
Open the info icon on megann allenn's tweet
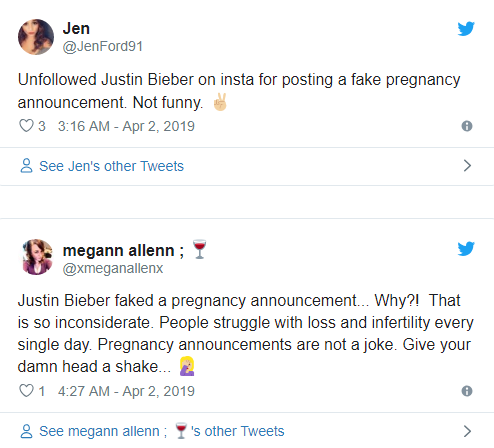click(x=467, y=391)
